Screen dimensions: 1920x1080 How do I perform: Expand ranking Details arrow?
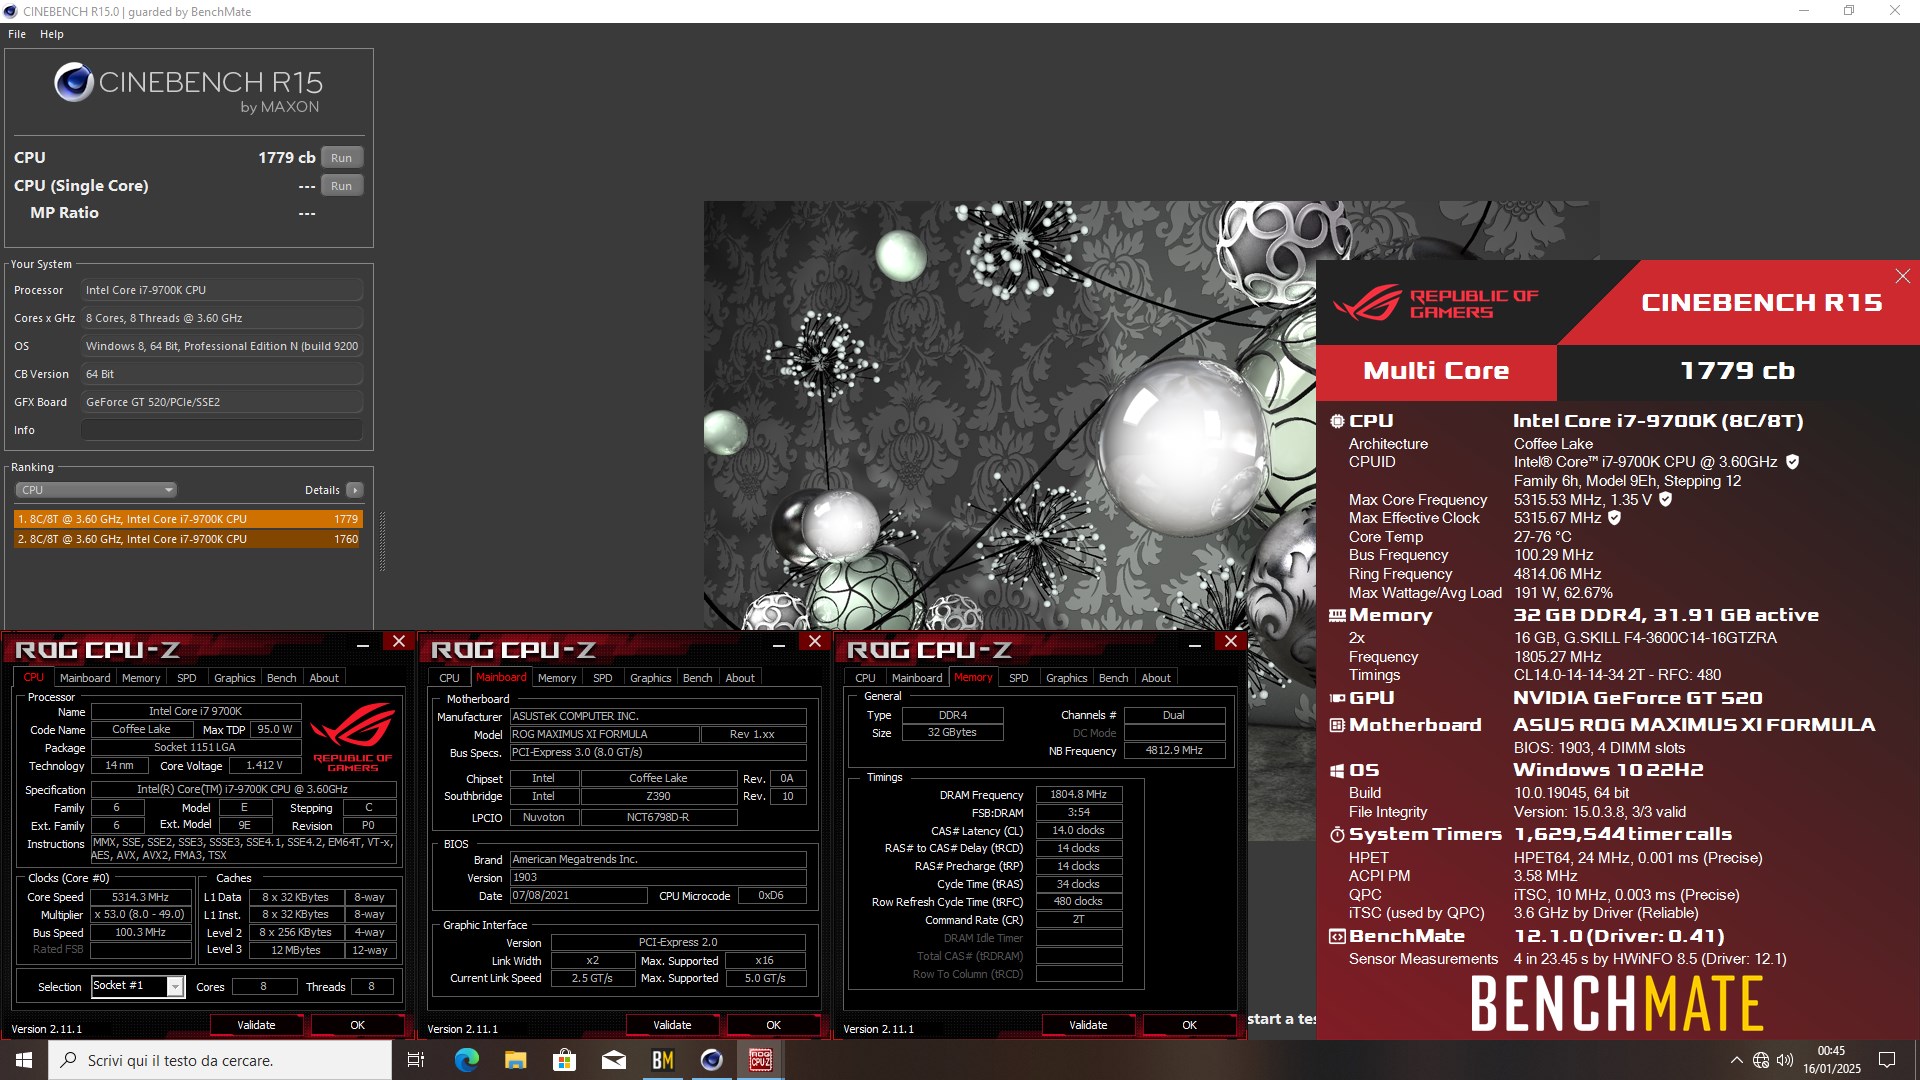click(354, 490)
